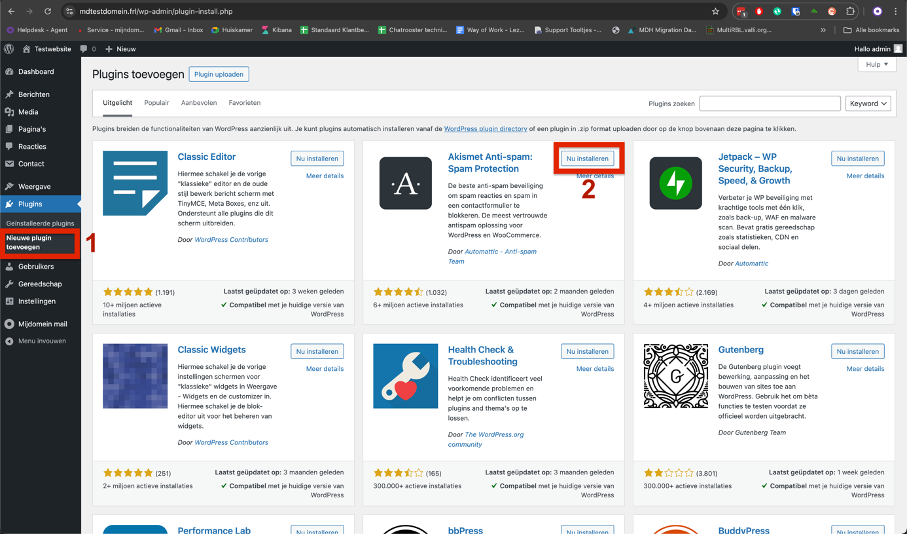Open Berichten in the sidebar menu

pyautogui.click(x=33, y=94)
